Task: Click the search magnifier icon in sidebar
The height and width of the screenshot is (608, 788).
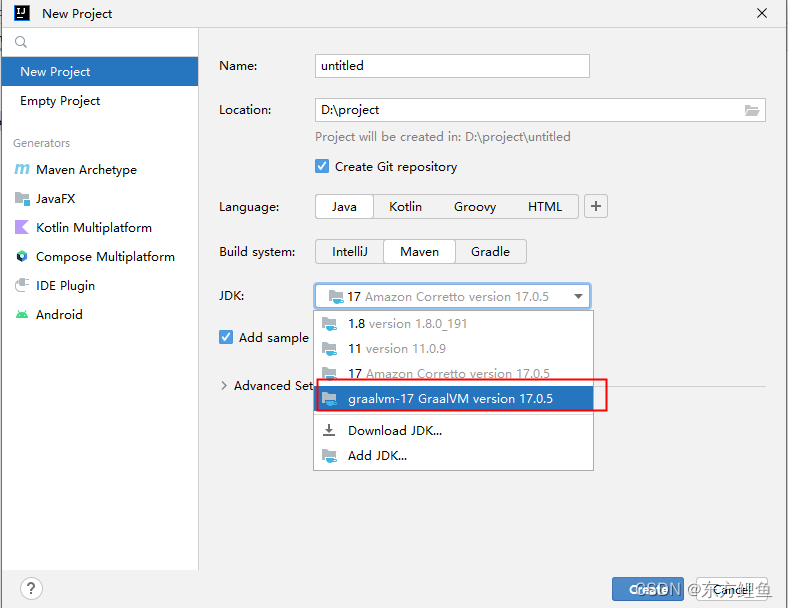Action: [21, 42]
